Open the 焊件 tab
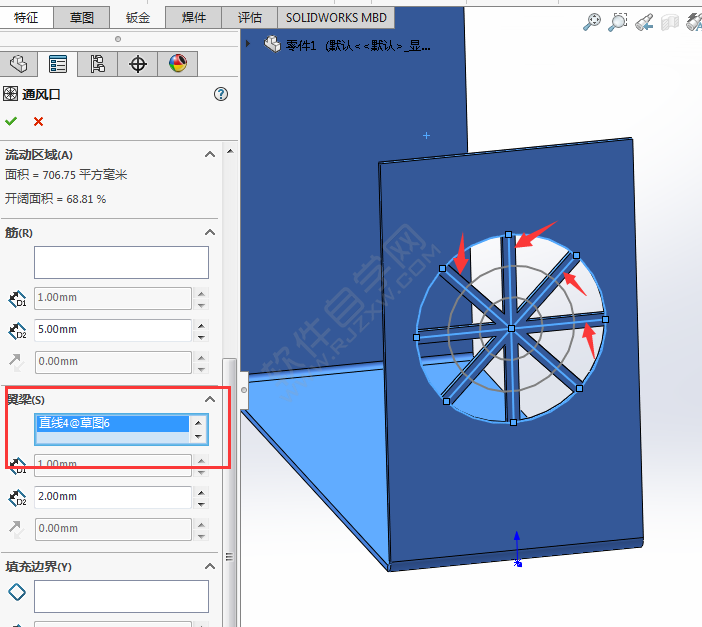The image size is (702, 627). (193, 17)
